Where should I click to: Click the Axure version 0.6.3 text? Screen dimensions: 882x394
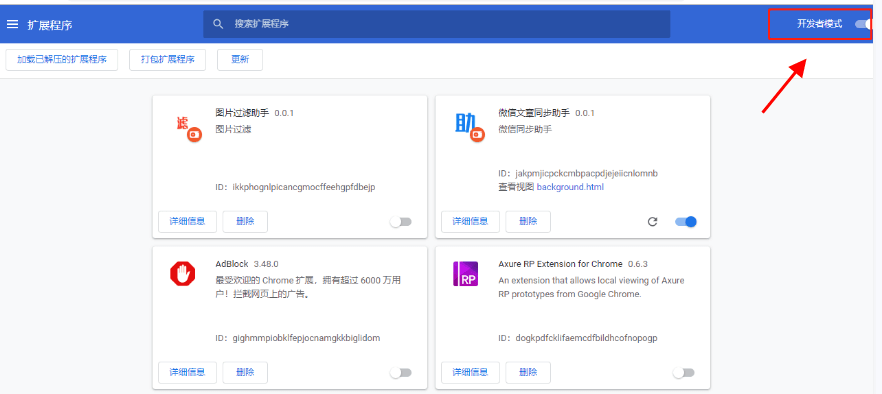coord(638,264)
